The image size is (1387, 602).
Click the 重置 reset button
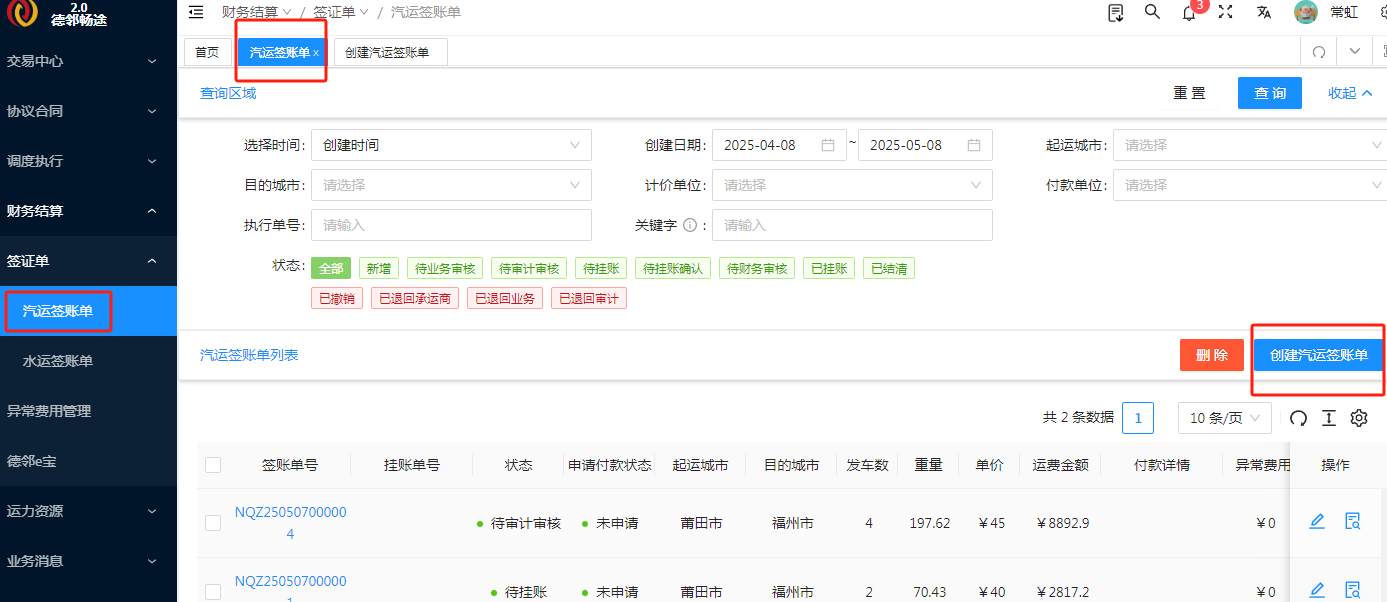coord(1189,93)
